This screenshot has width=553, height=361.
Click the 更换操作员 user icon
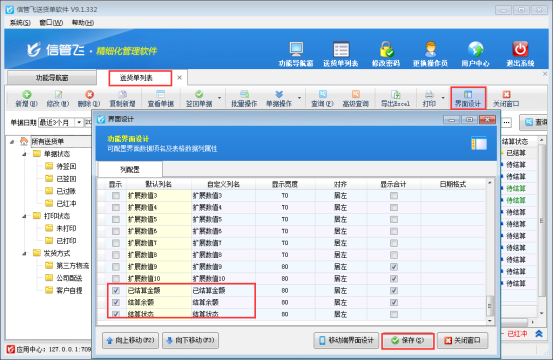(431, 49)
